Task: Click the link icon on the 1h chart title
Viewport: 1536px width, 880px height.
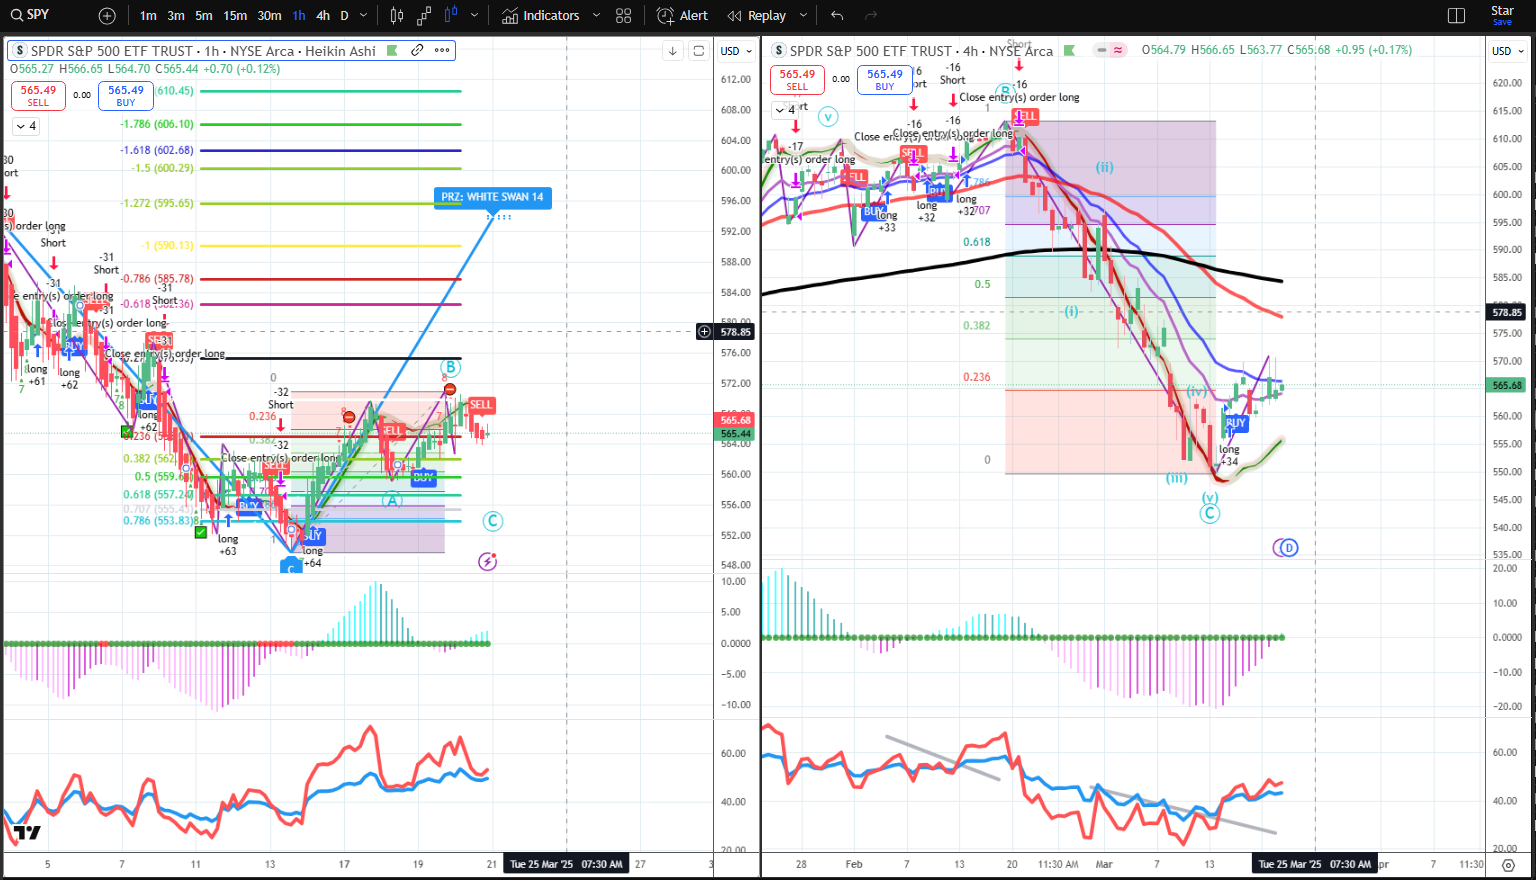Action: click(417, 50)
